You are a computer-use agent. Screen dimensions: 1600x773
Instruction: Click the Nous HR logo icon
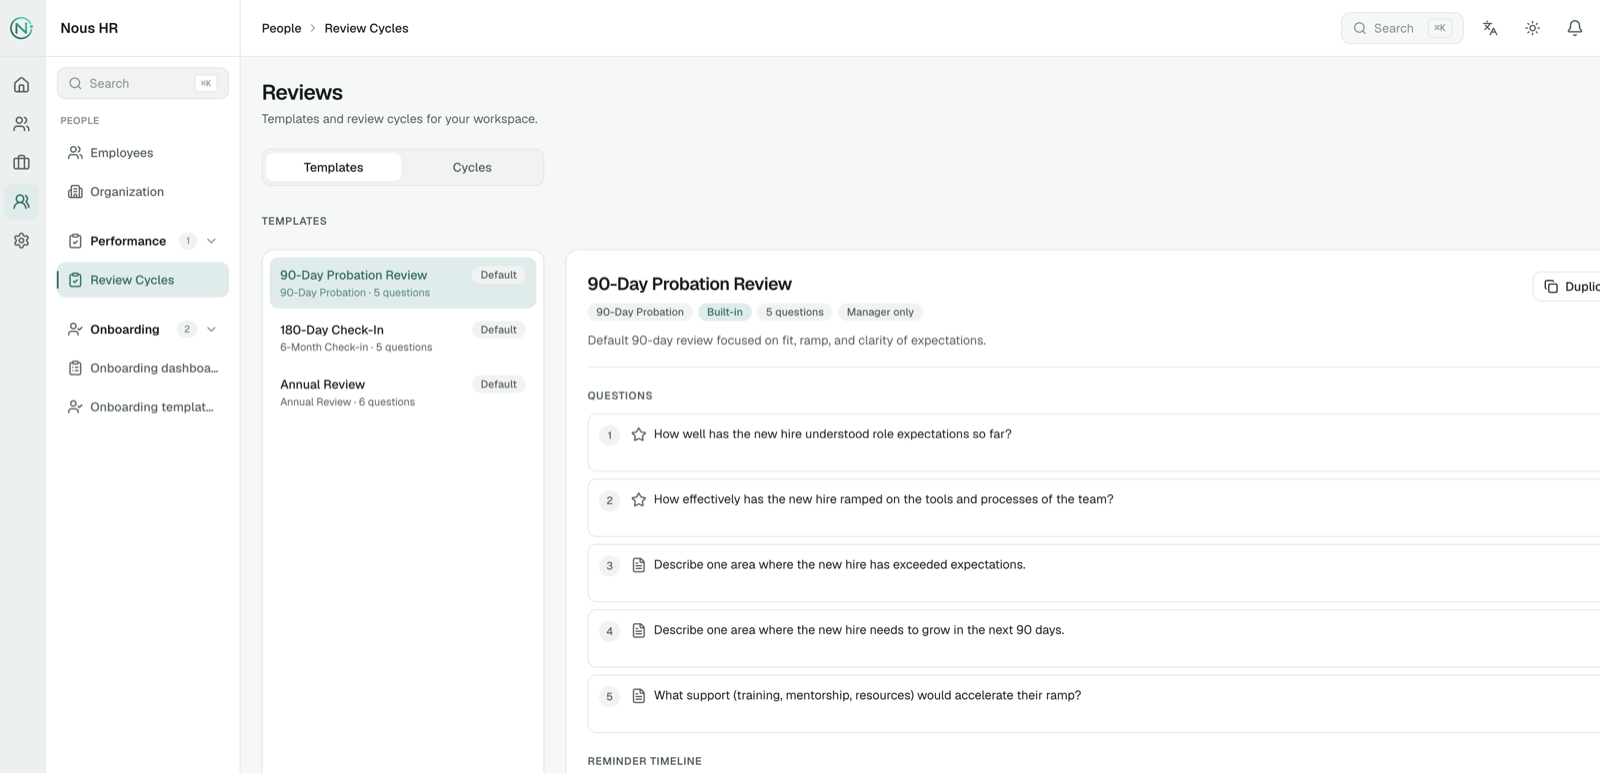(22, 28)
